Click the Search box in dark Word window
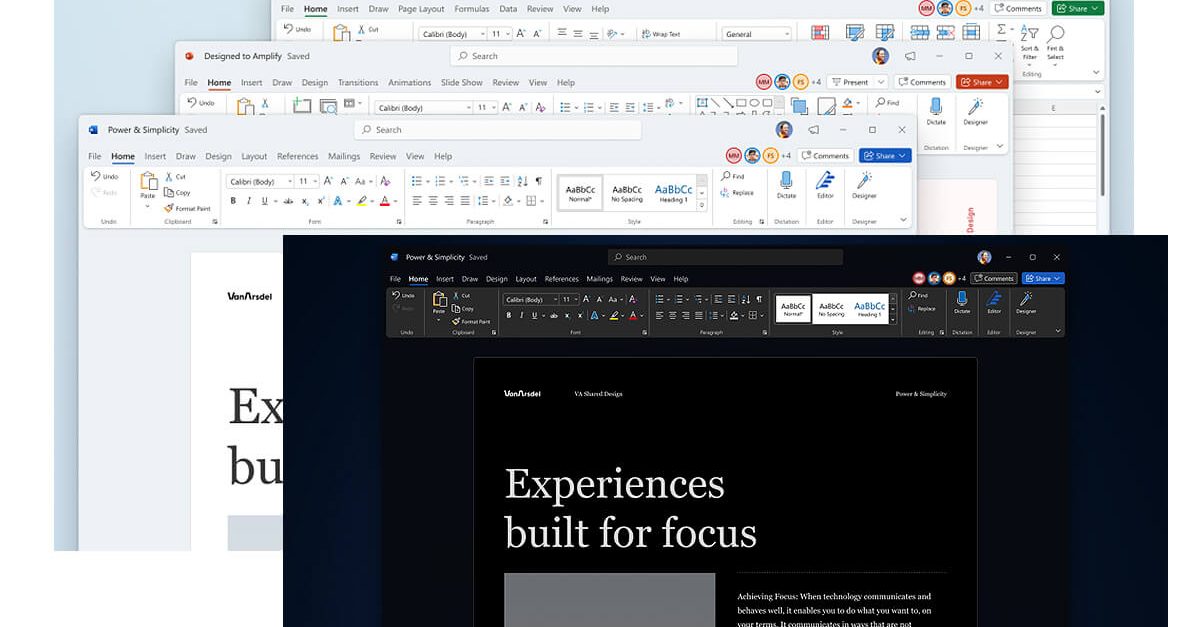This screenshot has width=1200, height=627. click(x=725, y=257)
